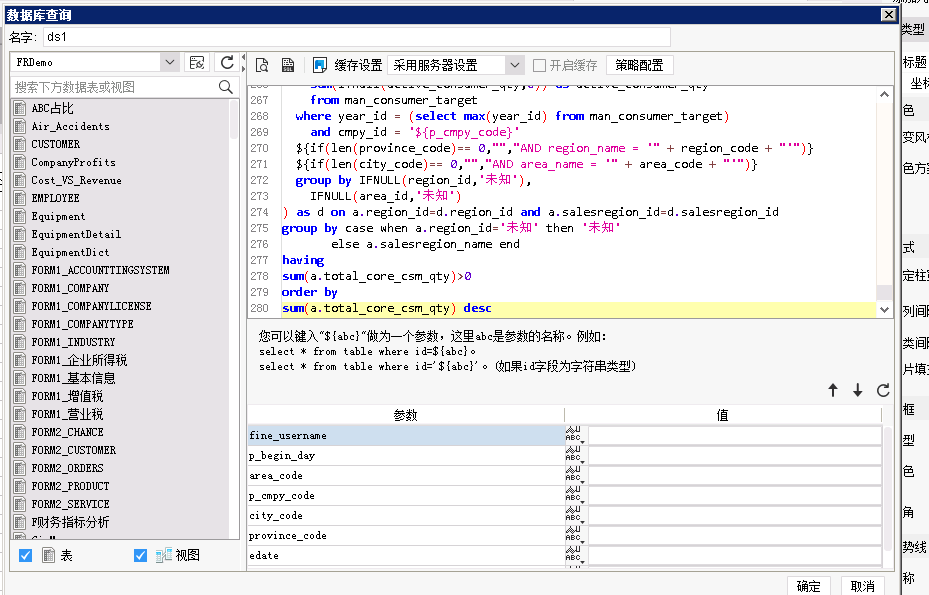Click the 视图 view icon beside checkbox
The height and width of the screenshot is (595, 929).
pos(164,555)
